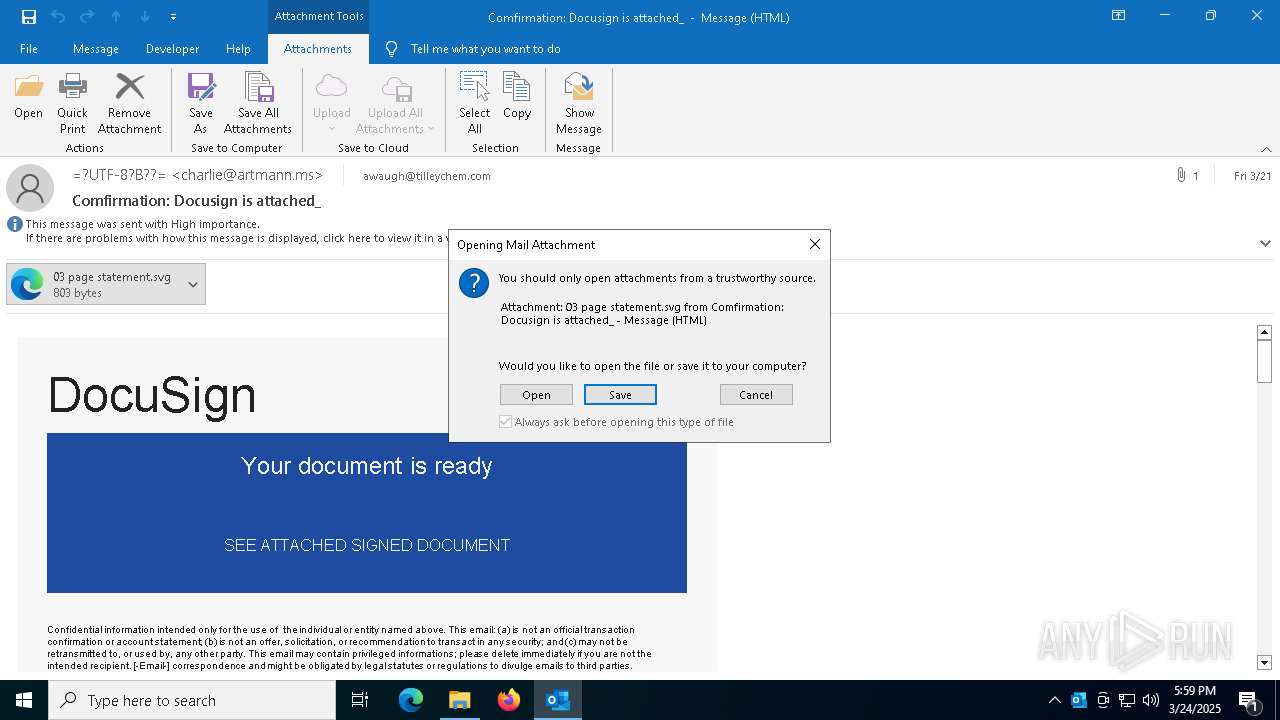Click the sender address charlie@artmann.ms
Image resolution: width=1280 pixels, height=720 pixels.
tap(247, 175)
